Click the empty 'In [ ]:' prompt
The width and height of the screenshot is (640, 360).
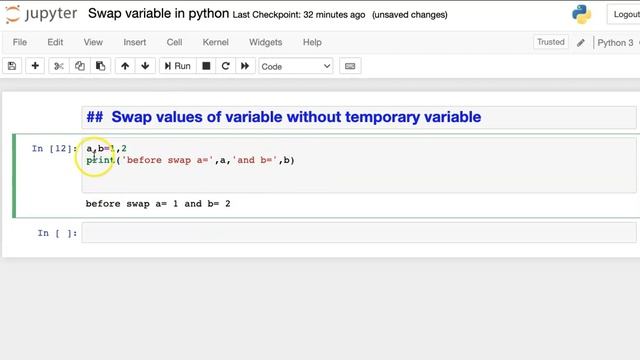point(57,233)
